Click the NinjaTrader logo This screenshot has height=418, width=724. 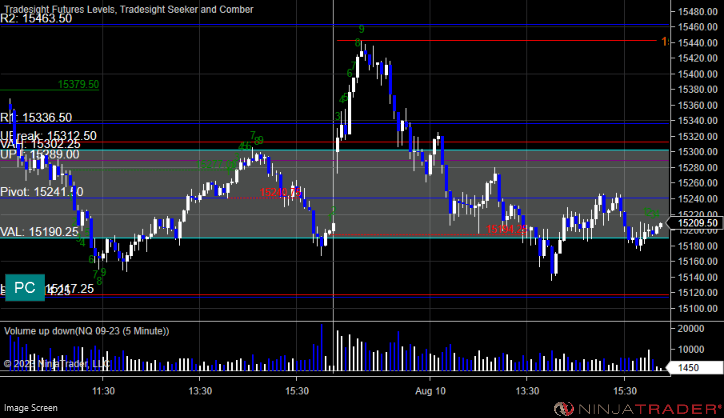point(638,409)
